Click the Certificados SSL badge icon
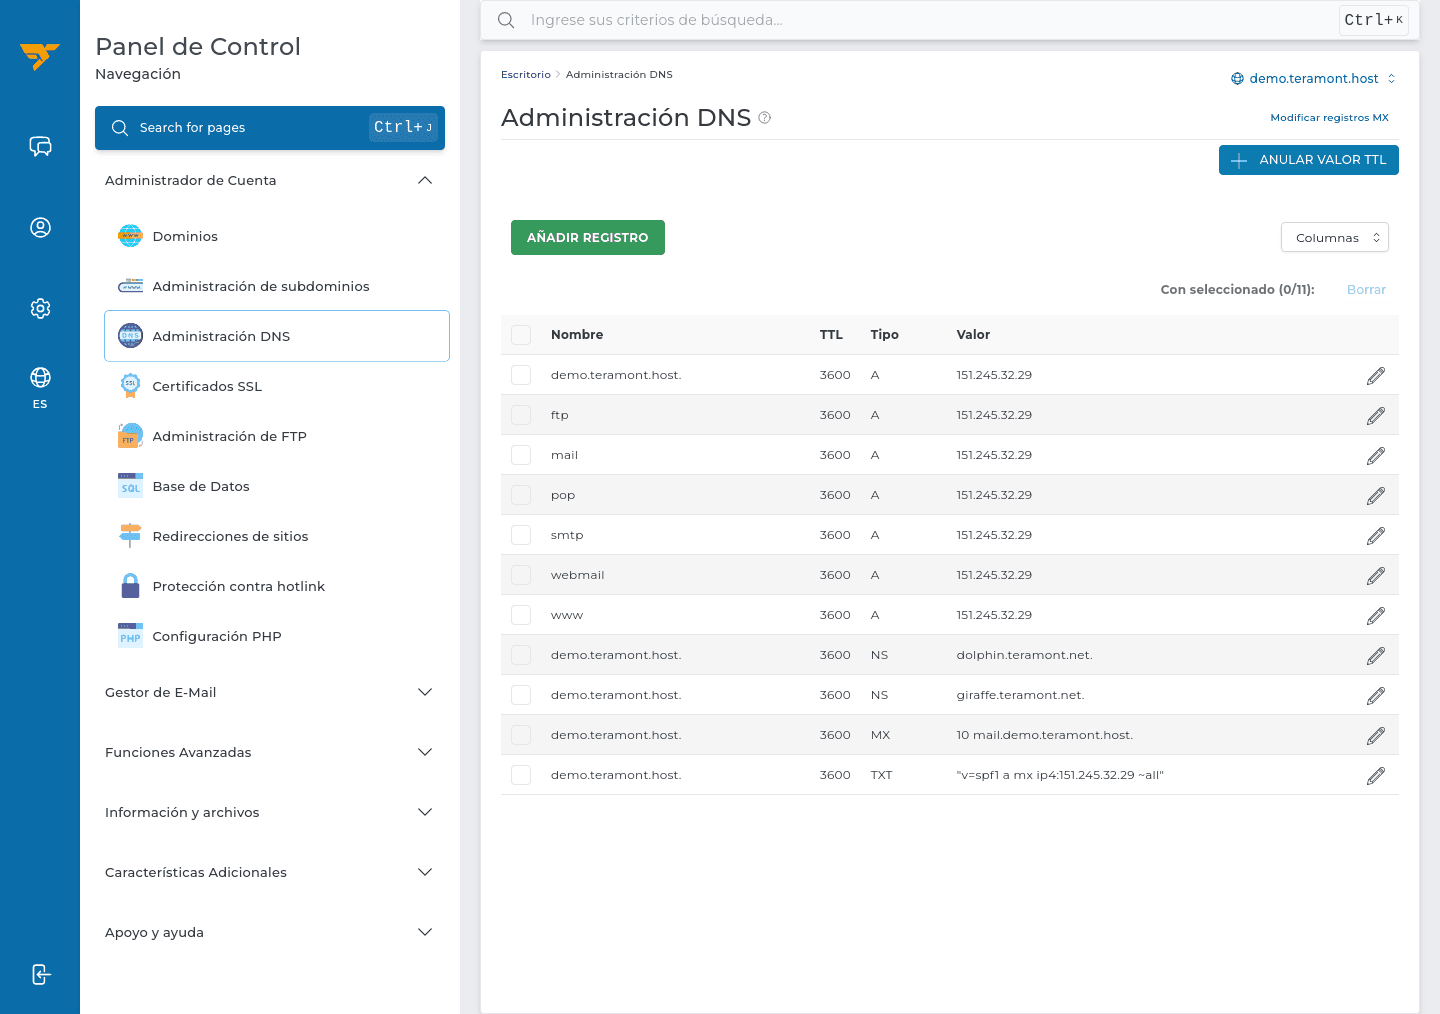 [x=130, y=386]
